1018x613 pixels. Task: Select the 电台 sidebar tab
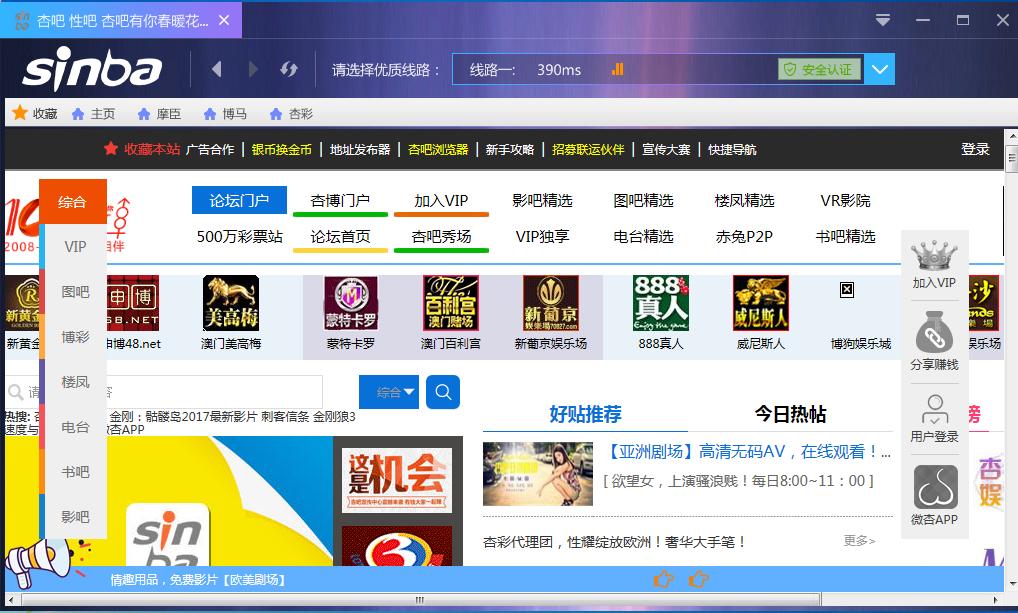click(75, 427)
